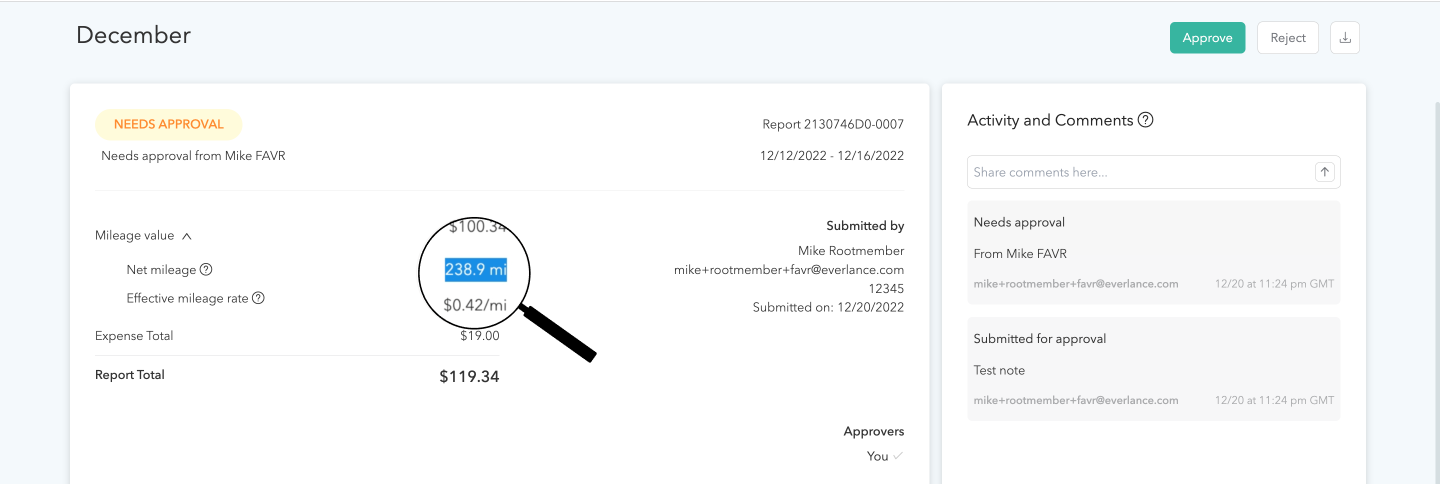Open the Effective mileage rate help icon
Screen dimensions: 1440x484
pos(258,298)
